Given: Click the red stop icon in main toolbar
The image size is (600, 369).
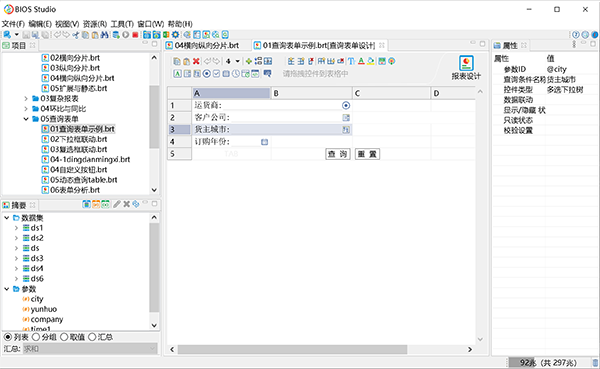Looking at the screenshot, I should tap(135, 35).
